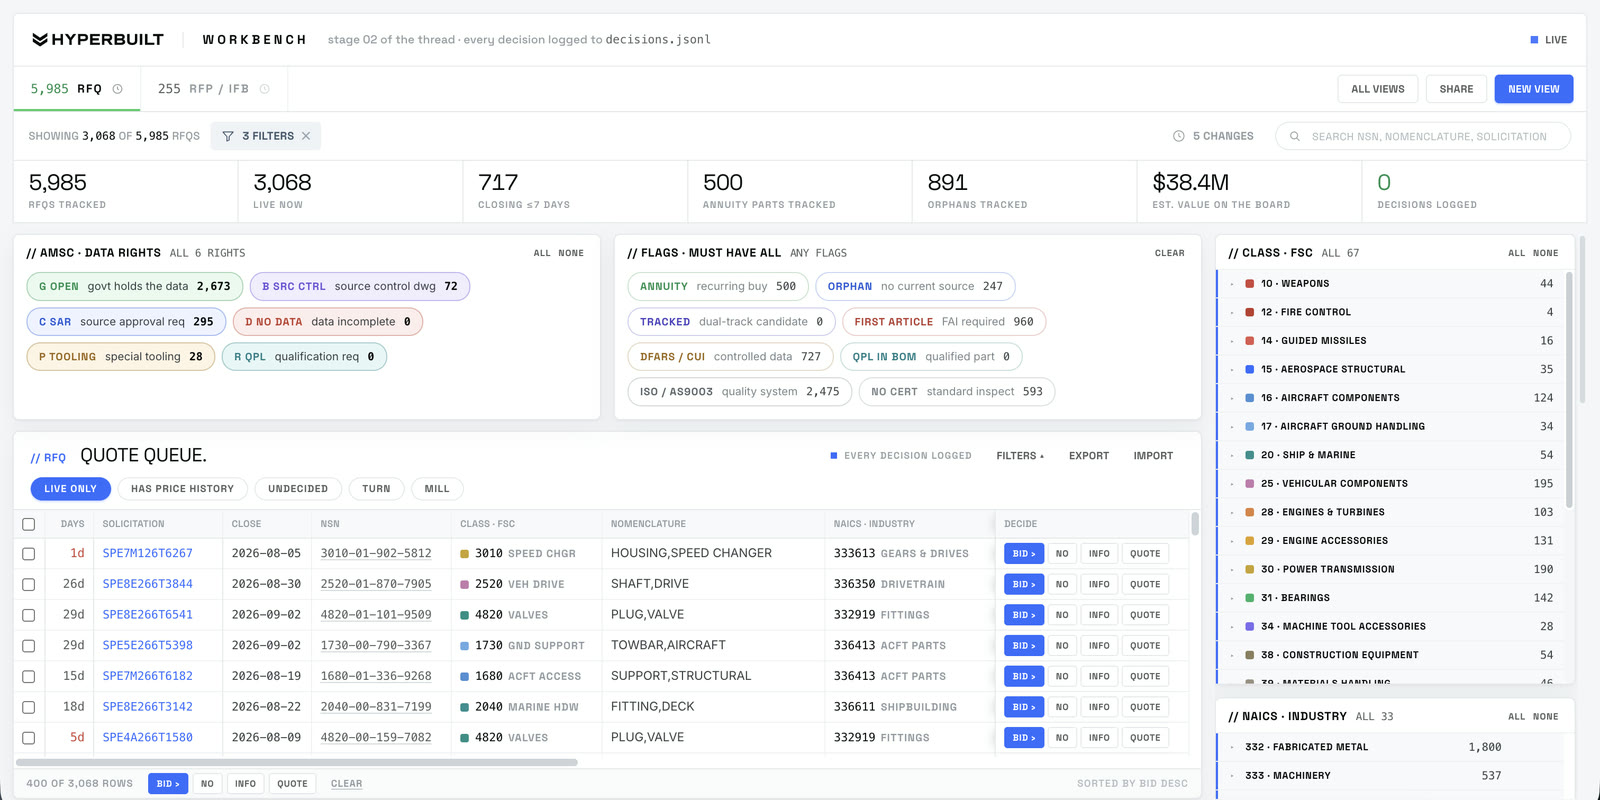Screen dimensions: 1600x800
Task: Click the Hyperbuilt logo icon
Action: pos(40,40)
